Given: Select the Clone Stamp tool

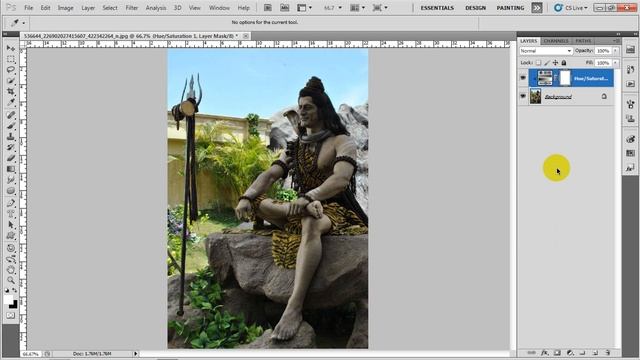Looking at the screenshot, I should coord(11,137).
